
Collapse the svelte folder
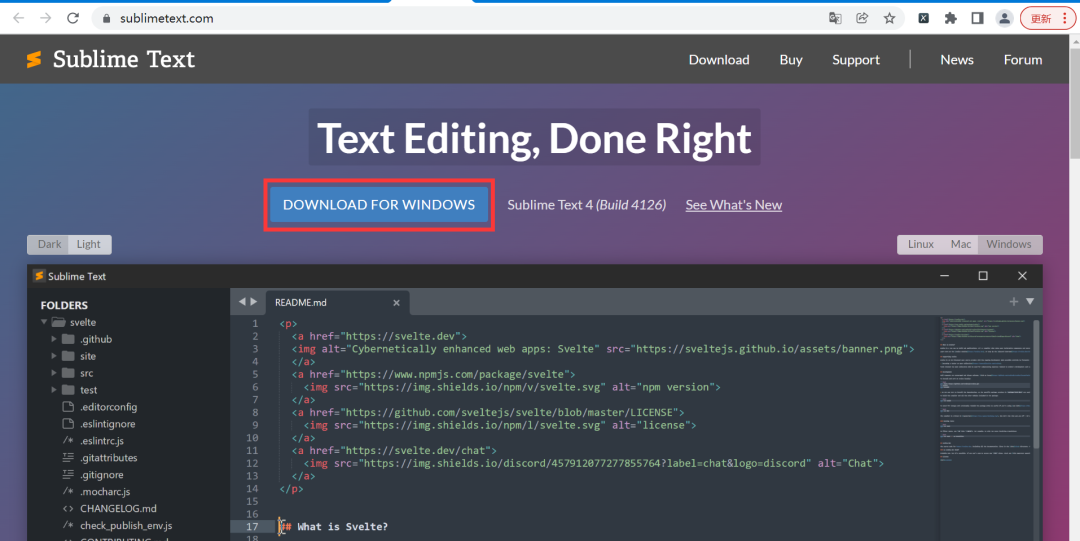tap(45, 322)
